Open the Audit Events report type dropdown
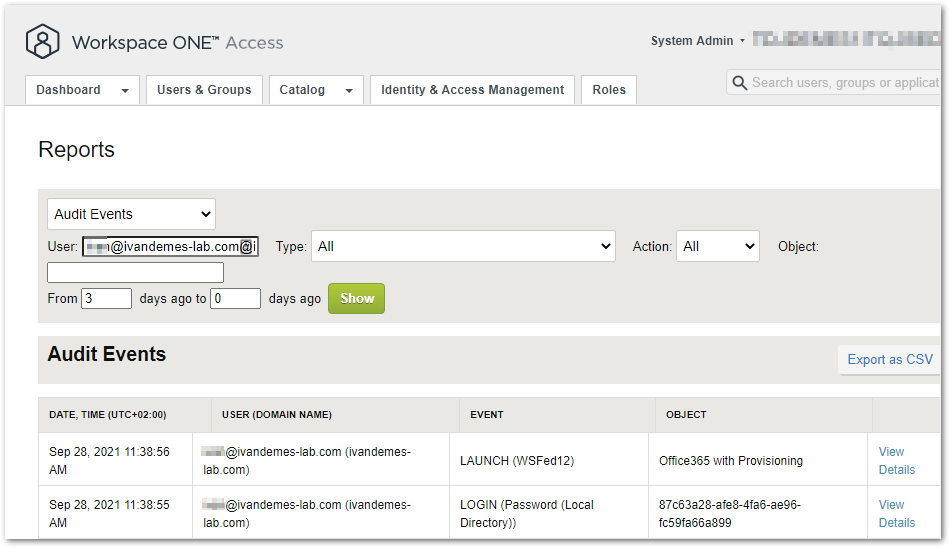This screenshot has width=950, height=548. [x=131, y=214]
